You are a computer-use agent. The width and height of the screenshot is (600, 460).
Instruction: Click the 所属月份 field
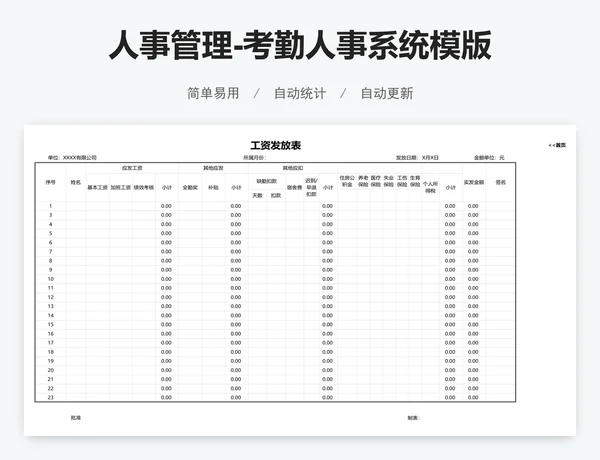click(254, 158)
